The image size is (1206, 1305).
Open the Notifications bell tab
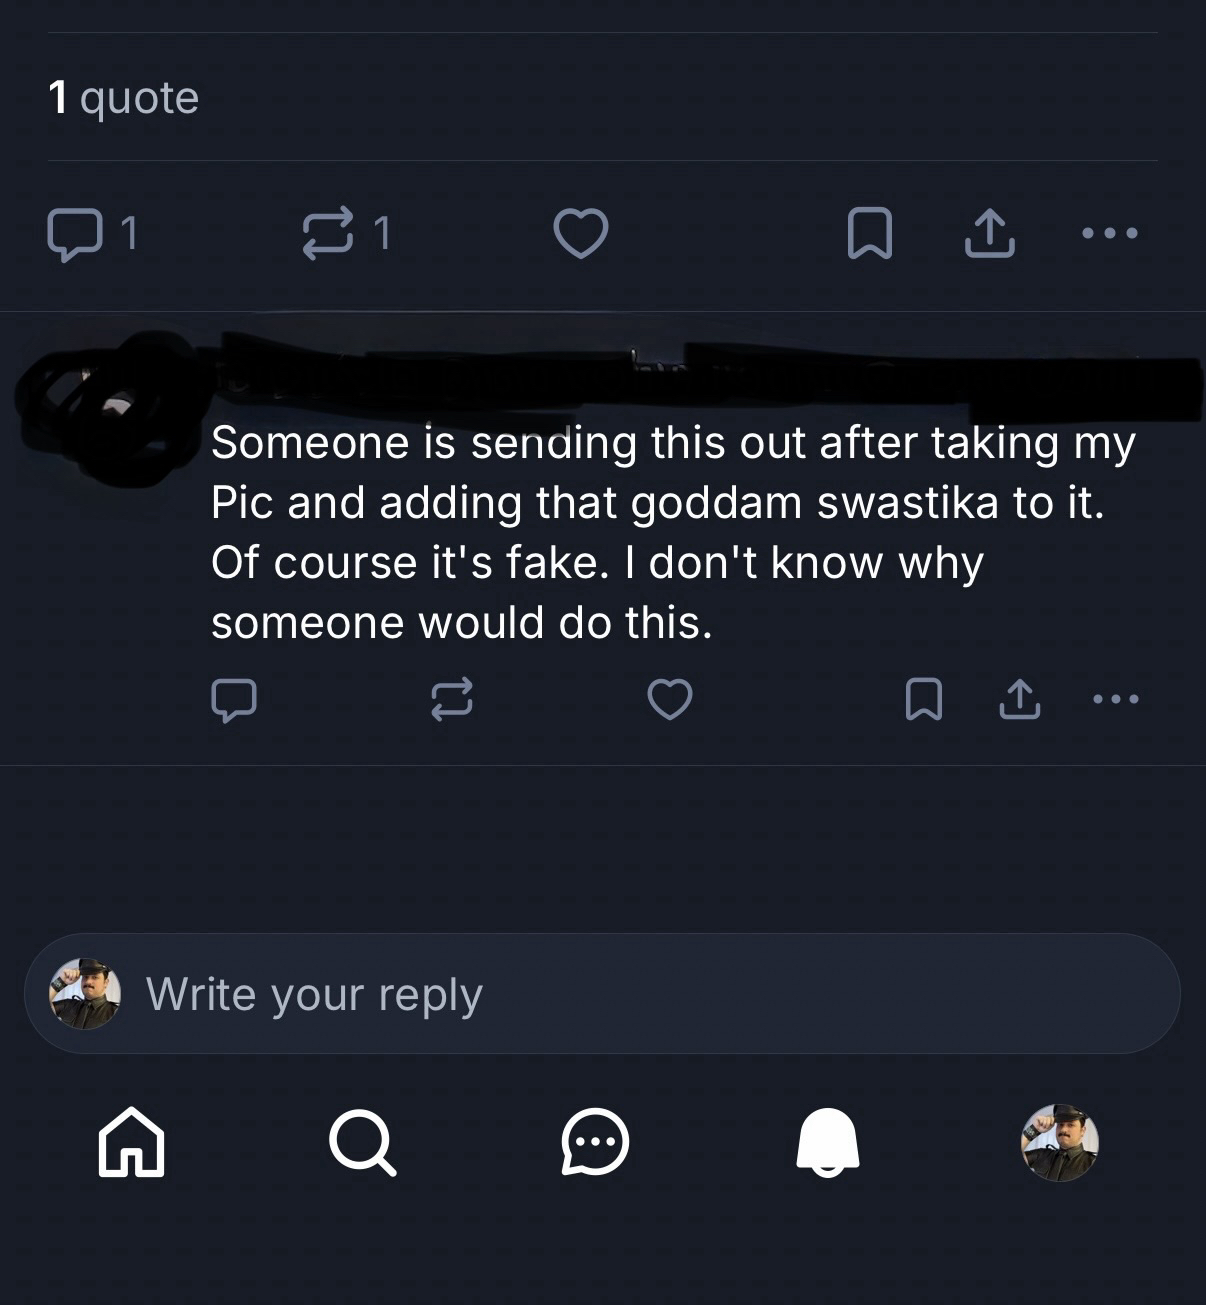pyautogui.click(x=827, y=1142)
